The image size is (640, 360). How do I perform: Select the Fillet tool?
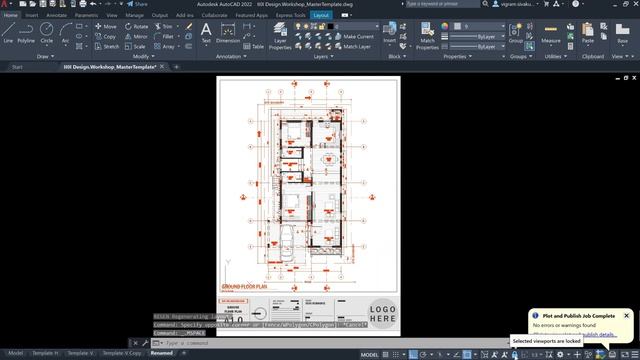[x=164, y=36]
